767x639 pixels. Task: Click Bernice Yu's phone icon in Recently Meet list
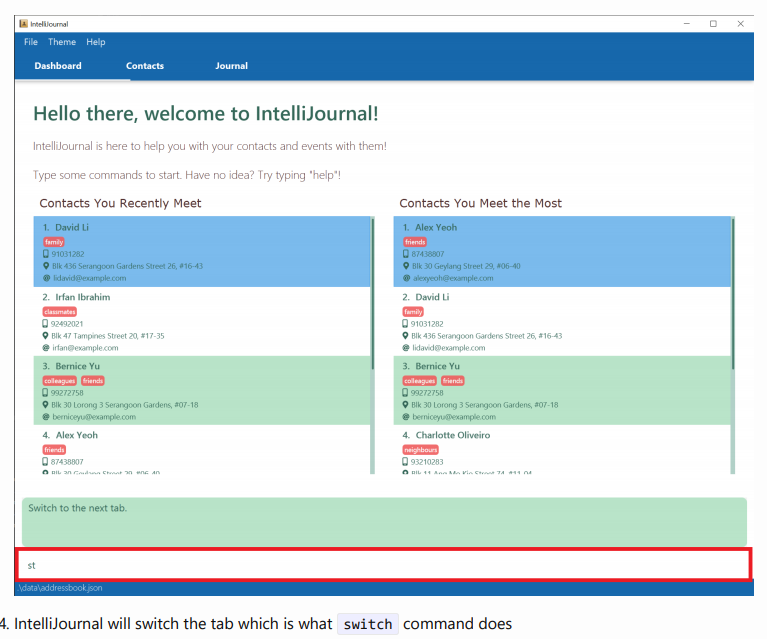point(45,392)
